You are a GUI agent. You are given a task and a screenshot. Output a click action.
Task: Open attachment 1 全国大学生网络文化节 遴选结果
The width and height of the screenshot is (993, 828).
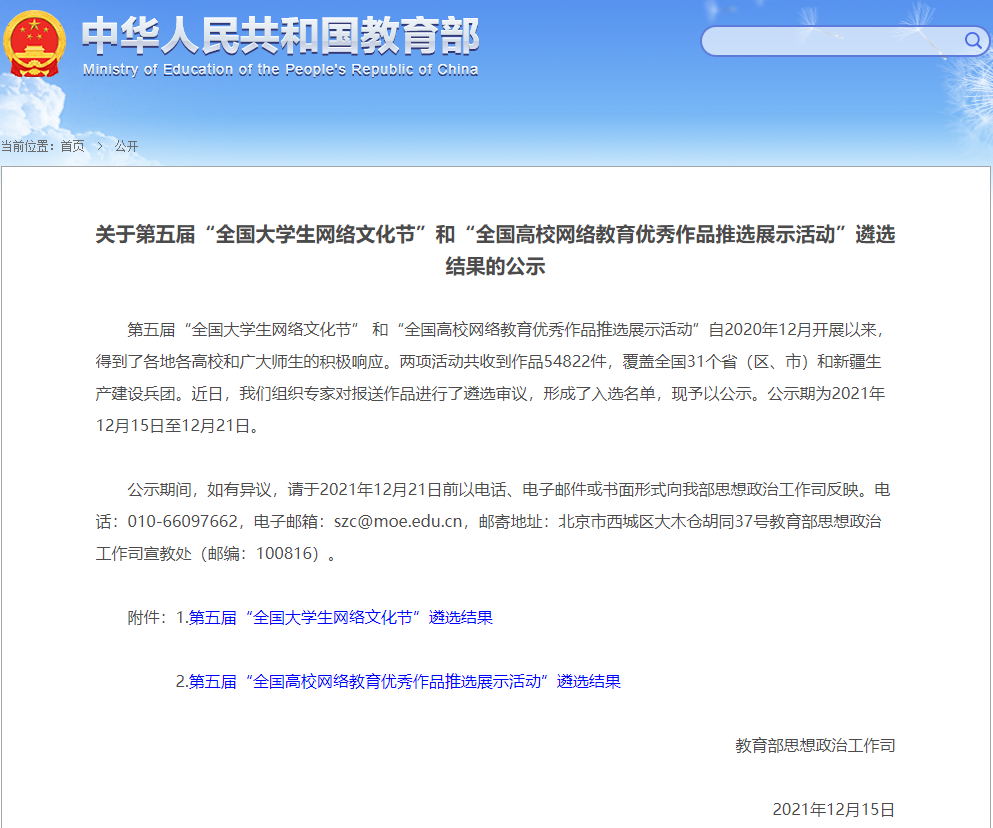[x=341, y=618]
